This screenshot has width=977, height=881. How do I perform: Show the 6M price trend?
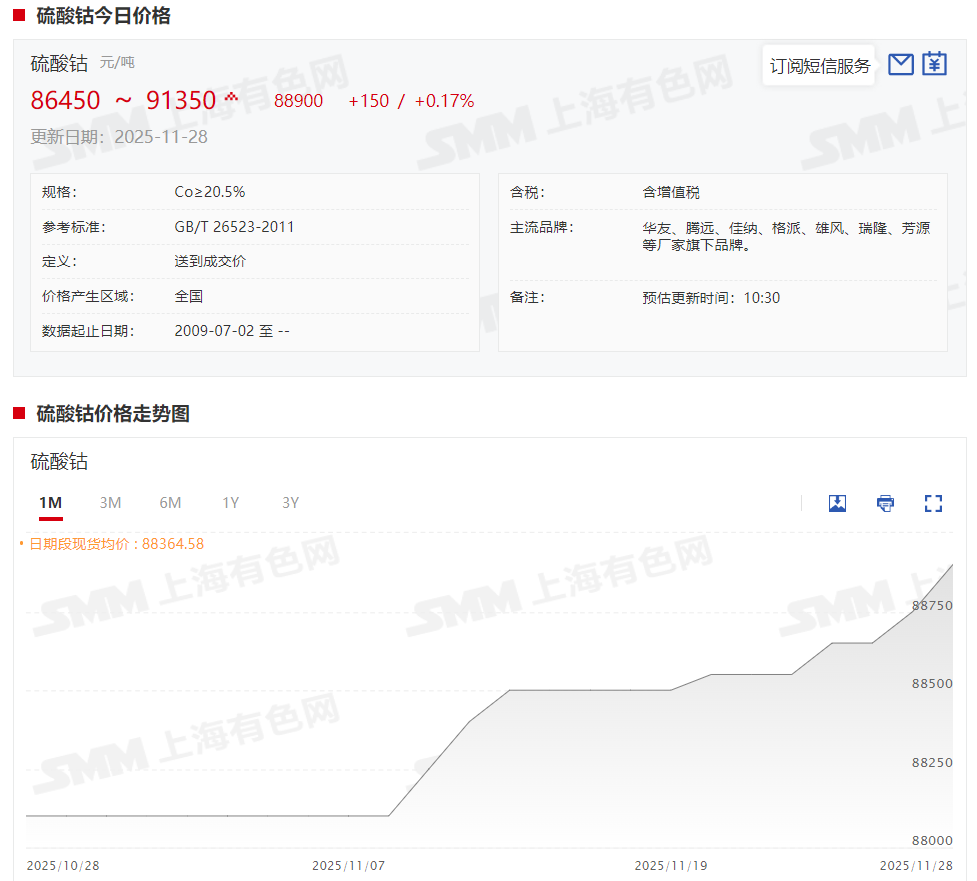click(x=170, y=503)
